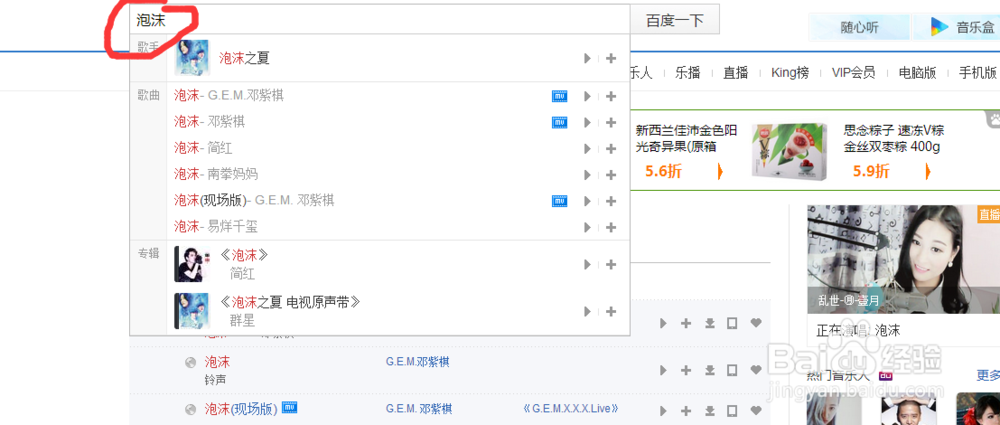1000x425 pixels.
Task: Open 泡沫之夏 artist thumbnail image
Action: [x=192, y=57]
